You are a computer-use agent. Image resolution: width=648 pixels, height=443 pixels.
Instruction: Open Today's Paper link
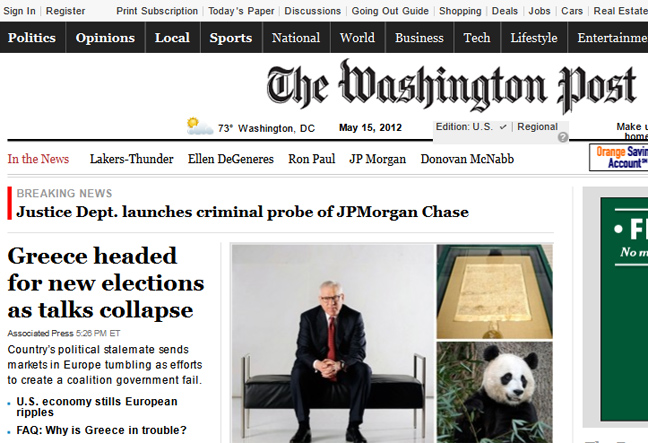tap(241, 11)
